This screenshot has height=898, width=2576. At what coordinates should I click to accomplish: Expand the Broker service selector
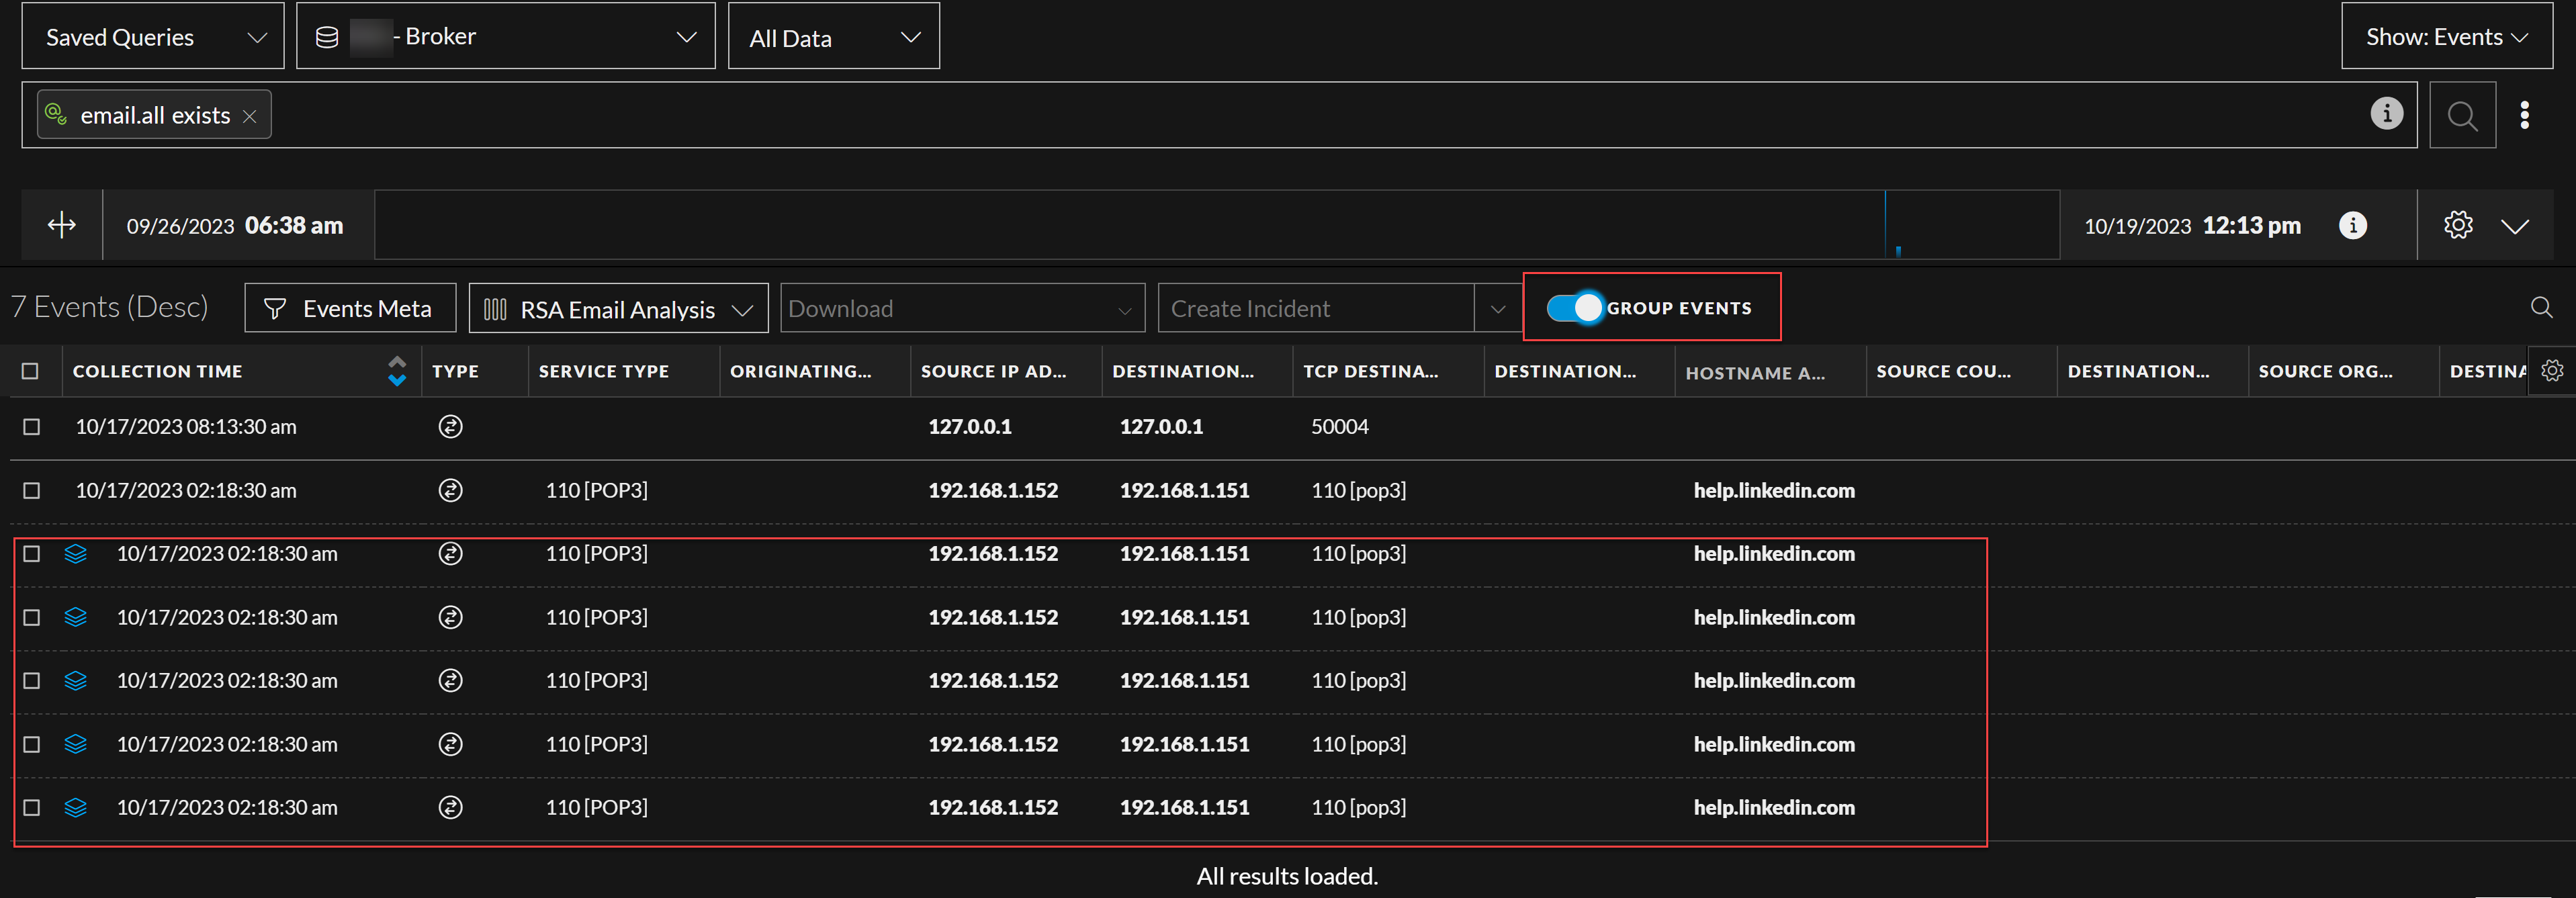[505, 37]
